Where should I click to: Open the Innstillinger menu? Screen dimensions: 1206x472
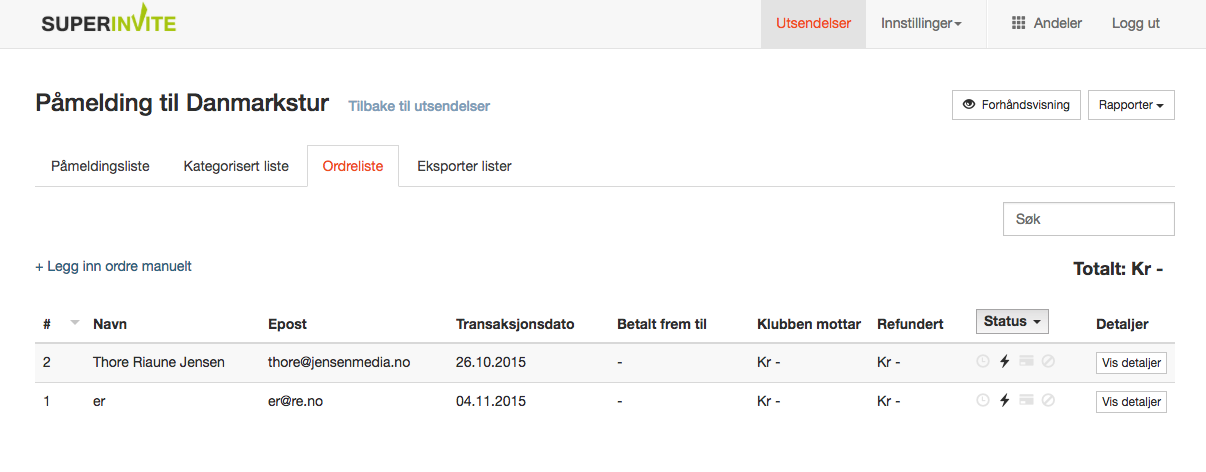coord(921,23)
